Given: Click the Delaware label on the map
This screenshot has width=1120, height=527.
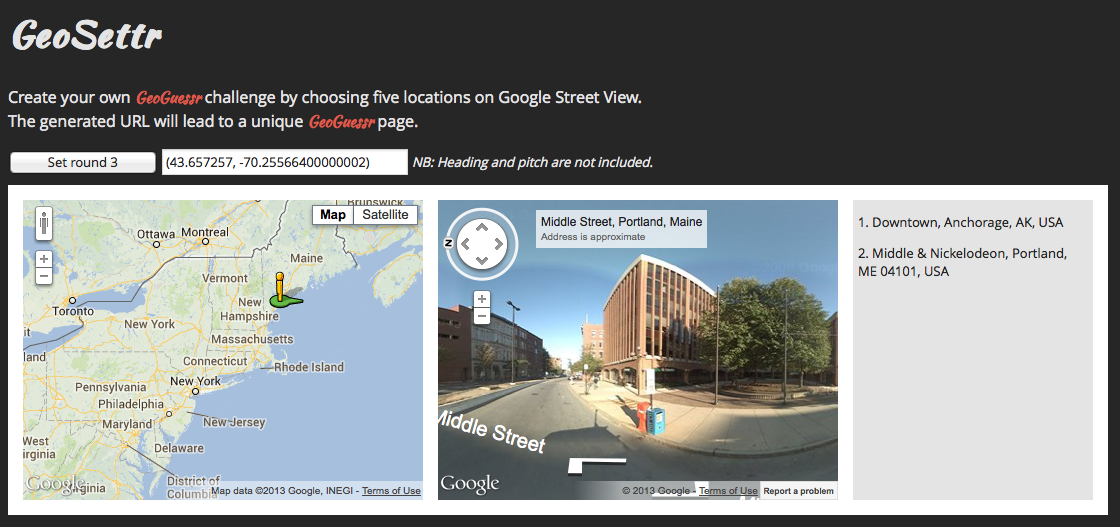Looking at the screenshot, I should (179, 448).
